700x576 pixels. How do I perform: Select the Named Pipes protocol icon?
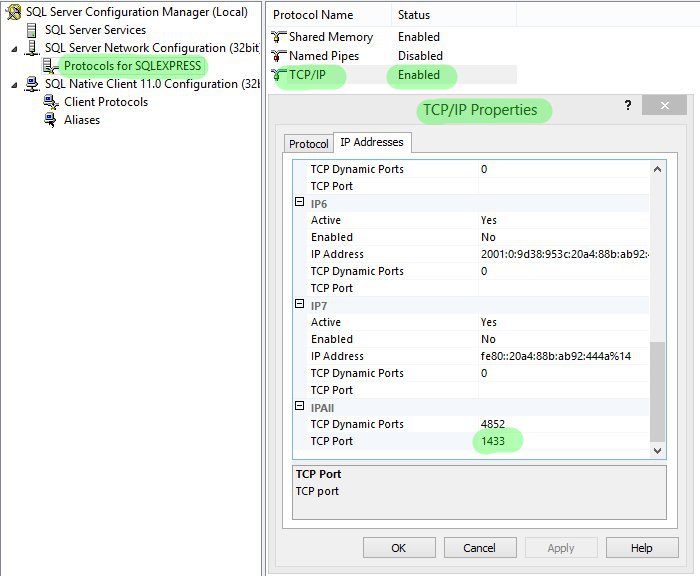tap(279, 56)
